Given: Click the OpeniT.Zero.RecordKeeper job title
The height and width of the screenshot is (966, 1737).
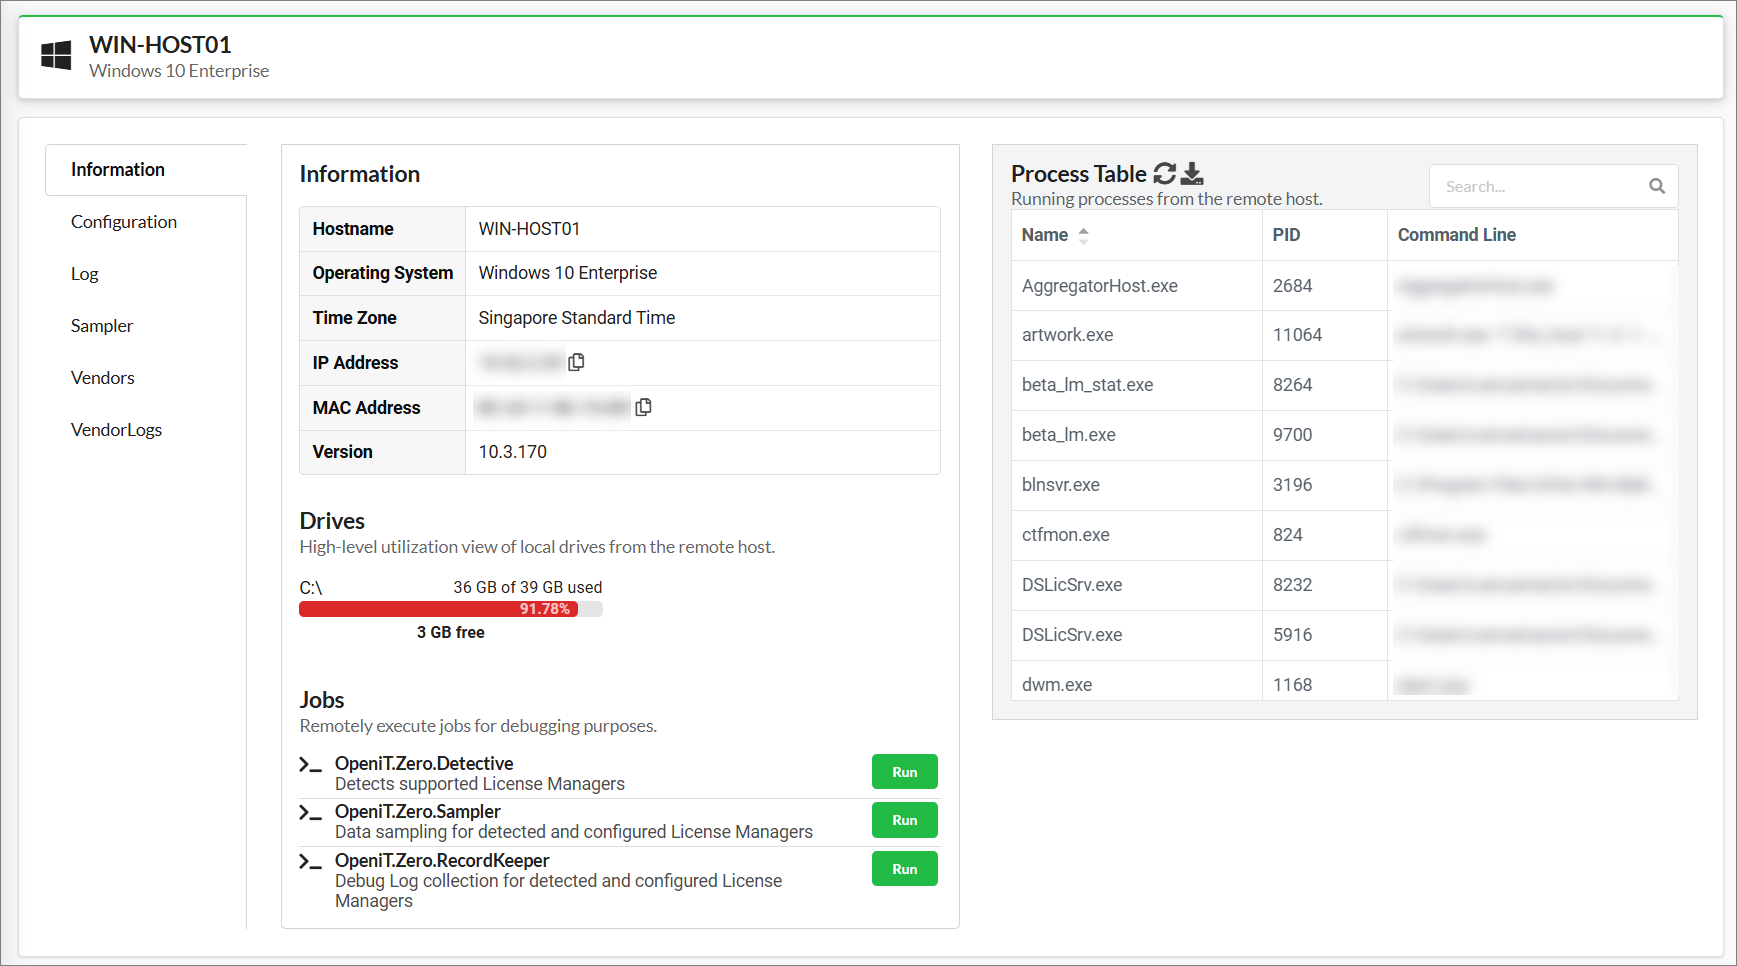Looking at the screenshot, I should 442,861.
